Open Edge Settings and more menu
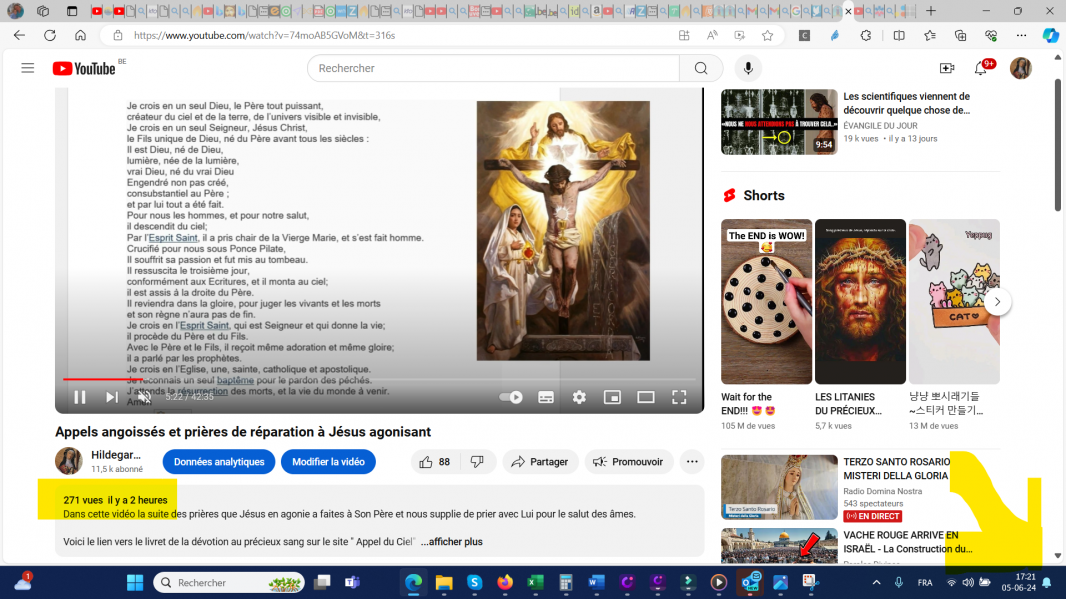1066x599 pixels. coord(1021,35)
